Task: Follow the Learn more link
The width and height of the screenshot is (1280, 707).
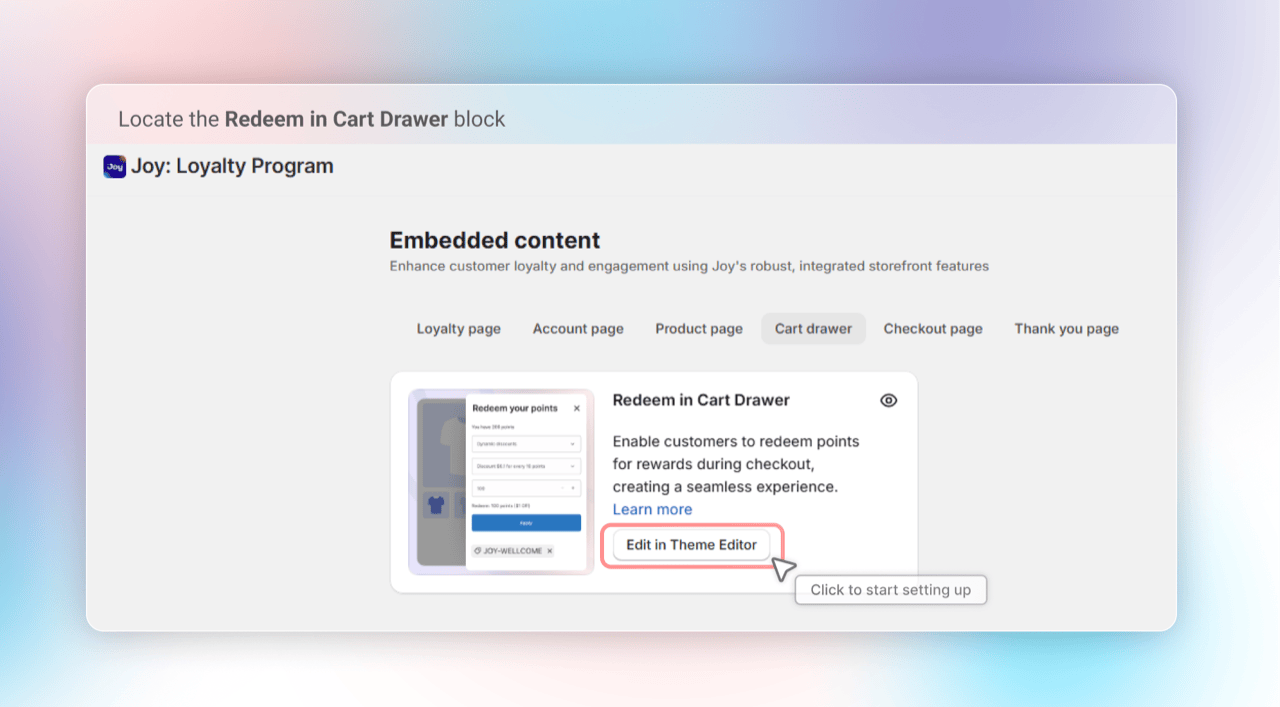Action: click(652, 509)
